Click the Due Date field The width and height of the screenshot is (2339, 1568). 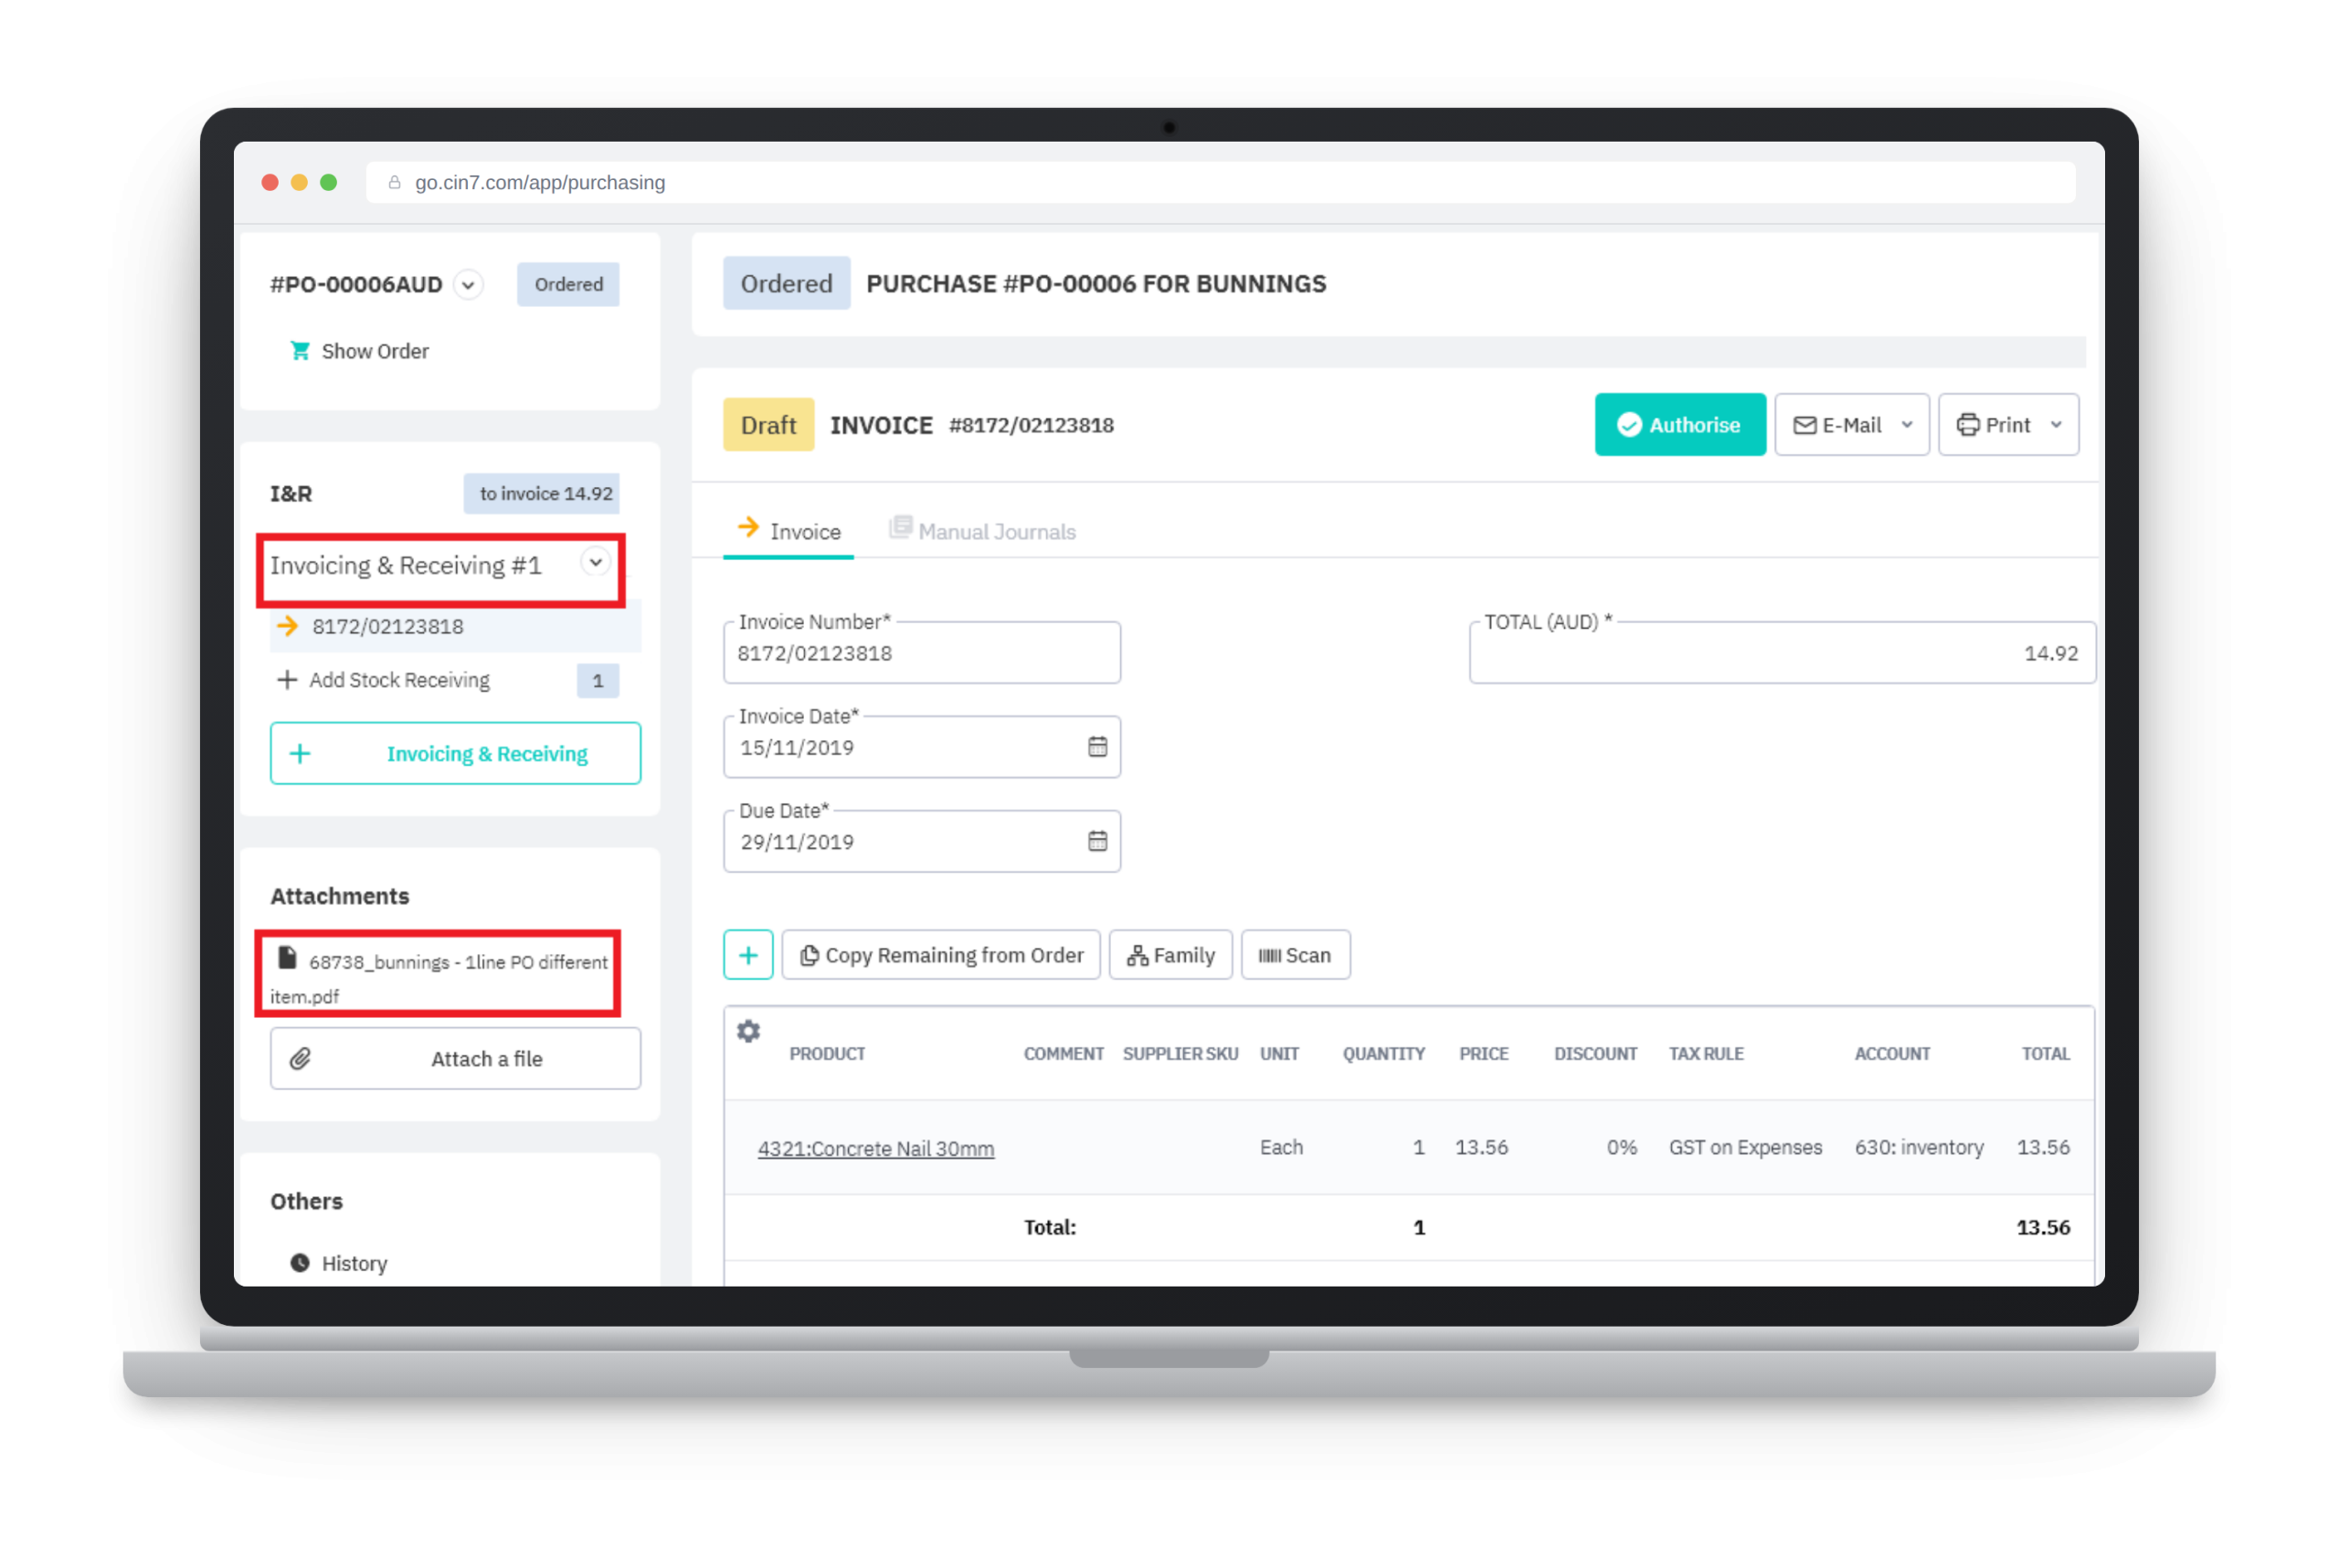[921, 841]
